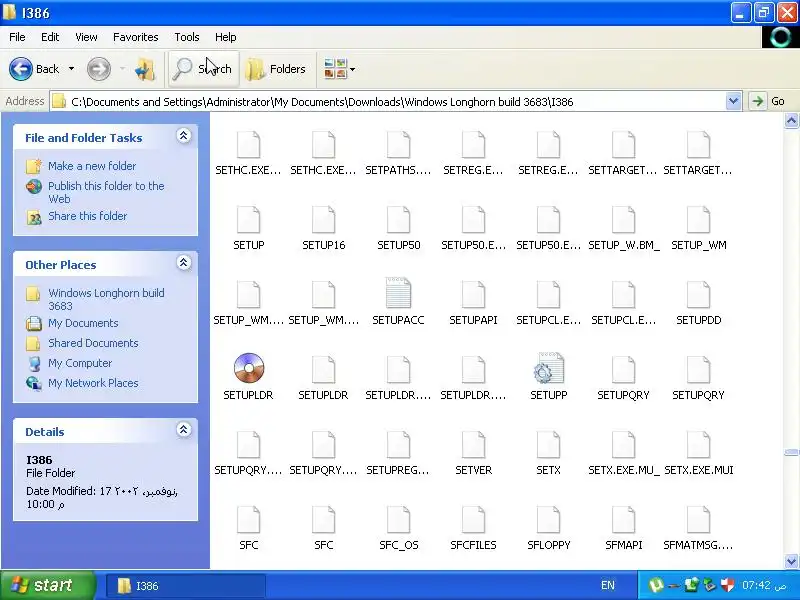
Task: Open the Back history dropdown arrow
Action: [x=71, y=69]
